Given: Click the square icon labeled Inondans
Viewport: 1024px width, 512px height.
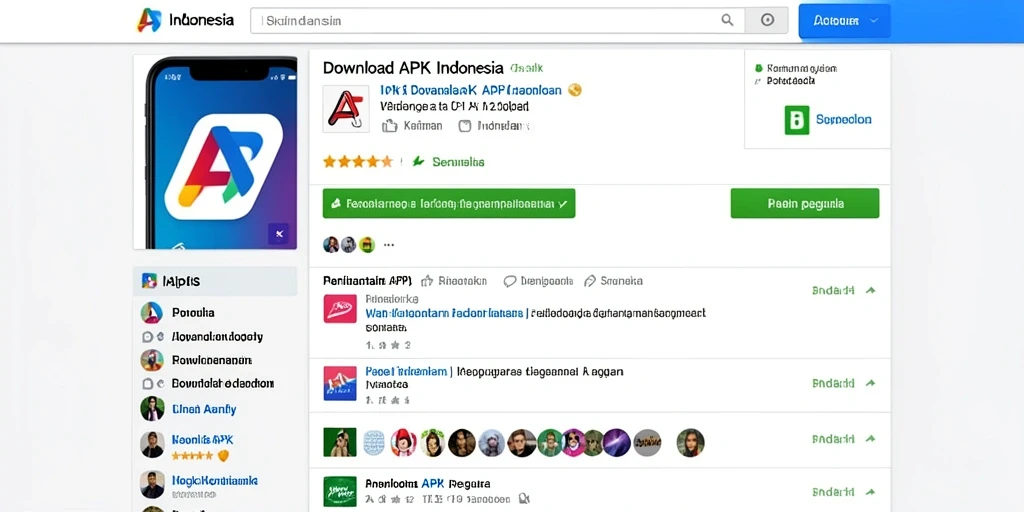Looking at the screenshot, I should point(465,126).
